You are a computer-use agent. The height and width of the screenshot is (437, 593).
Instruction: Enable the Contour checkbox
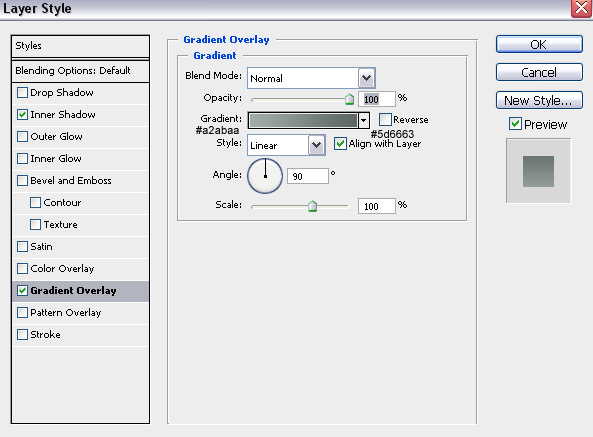(35, 203)
